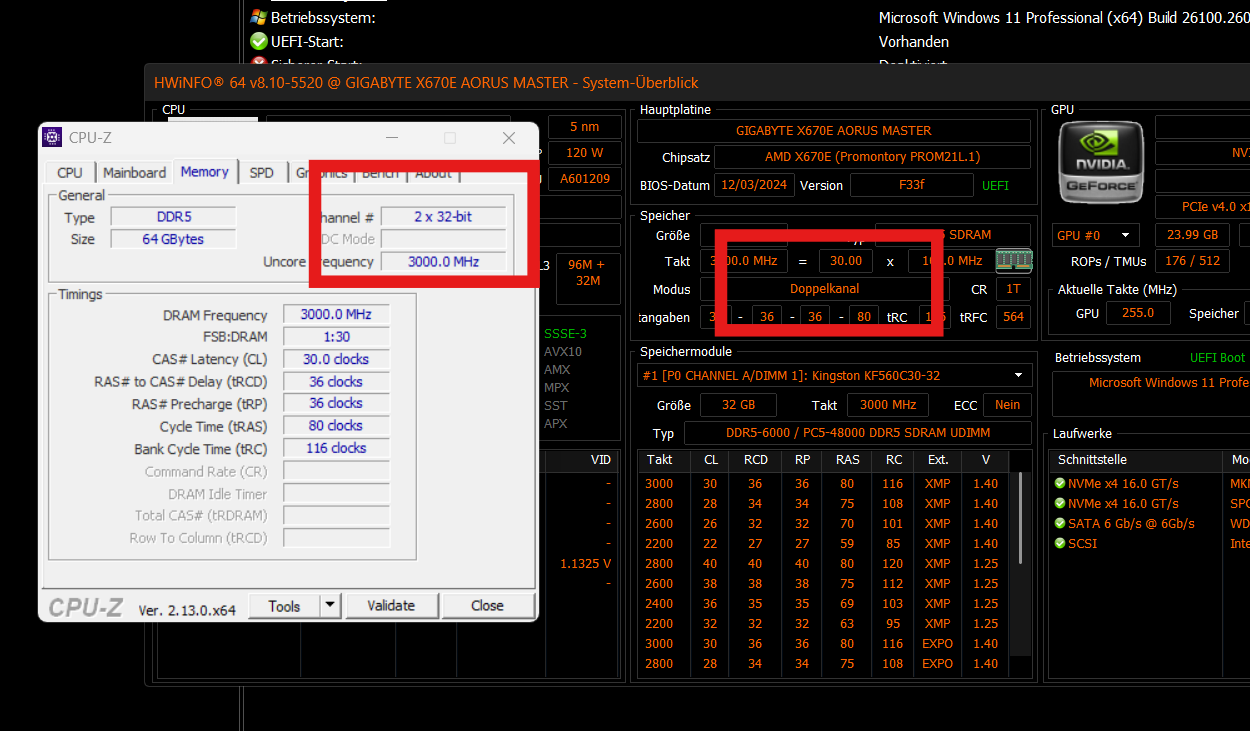The image size is (1250, 731).
Task: Click the green check icon beside UEFI-Start
Action: tap(259, 42)
